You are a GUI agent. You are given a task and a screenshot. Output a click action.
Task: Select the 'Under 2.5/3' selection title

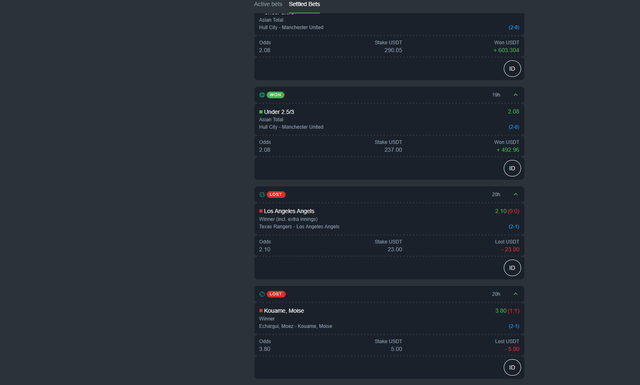click(279, 111)
